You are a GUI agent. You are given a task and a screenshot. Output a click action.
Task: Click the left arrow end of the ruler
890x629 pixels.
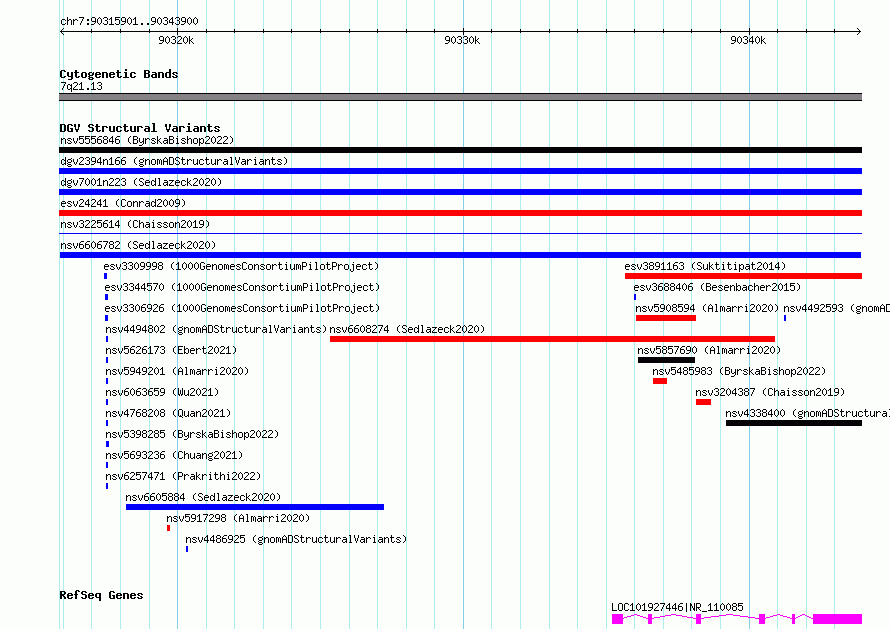pyautogui.click(x=62, y=32)
